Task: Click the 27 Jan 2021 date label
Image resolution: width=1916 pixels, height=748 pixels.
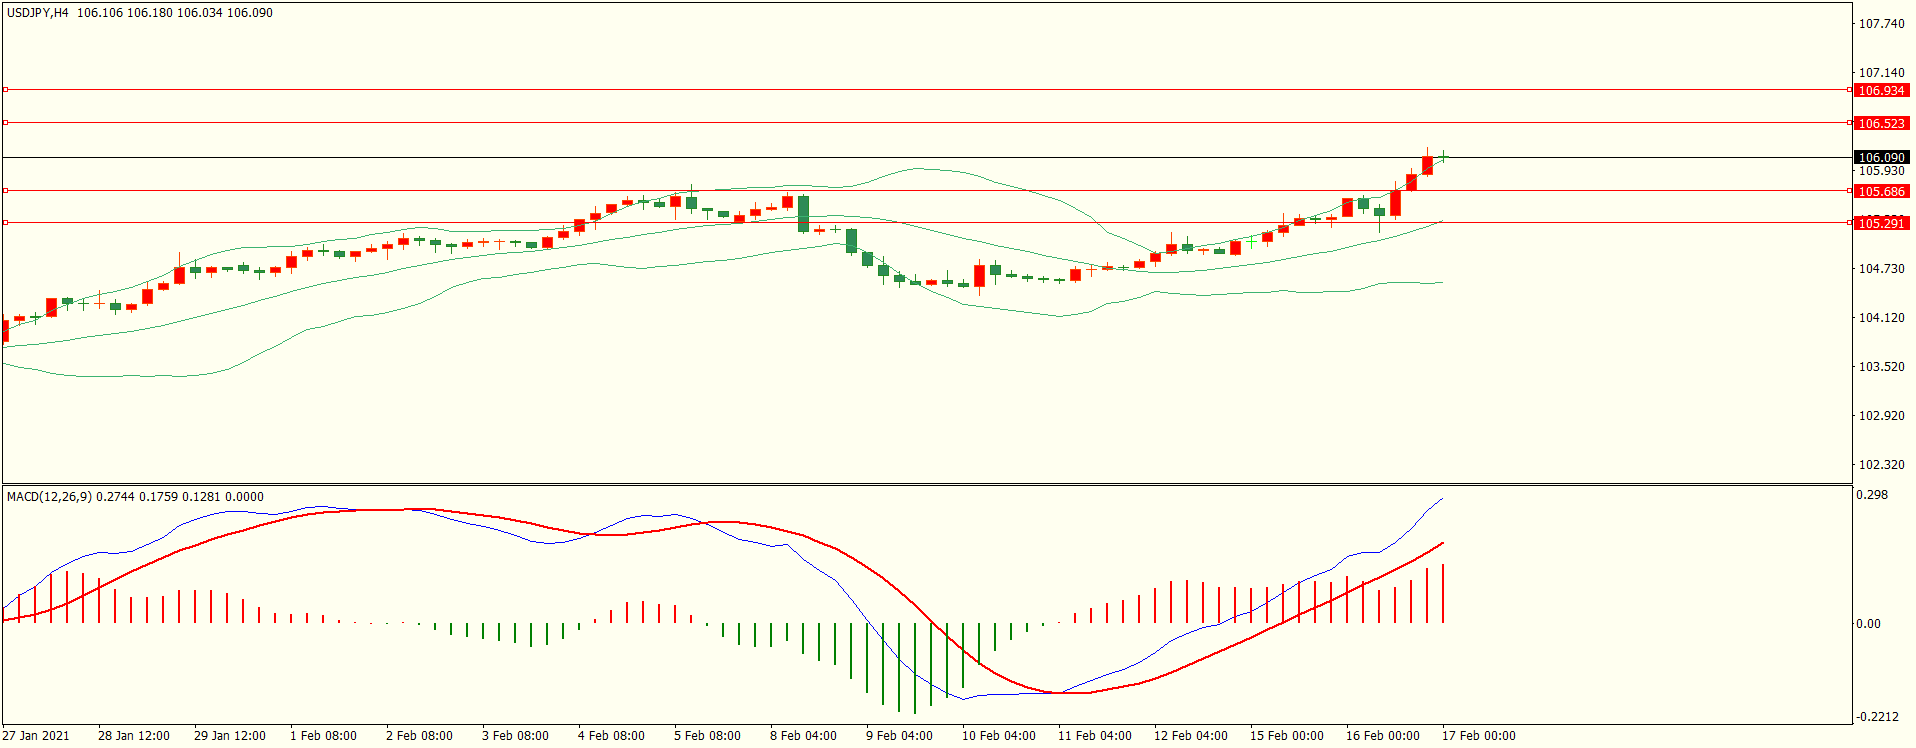Action: click(x=36, y=736)
